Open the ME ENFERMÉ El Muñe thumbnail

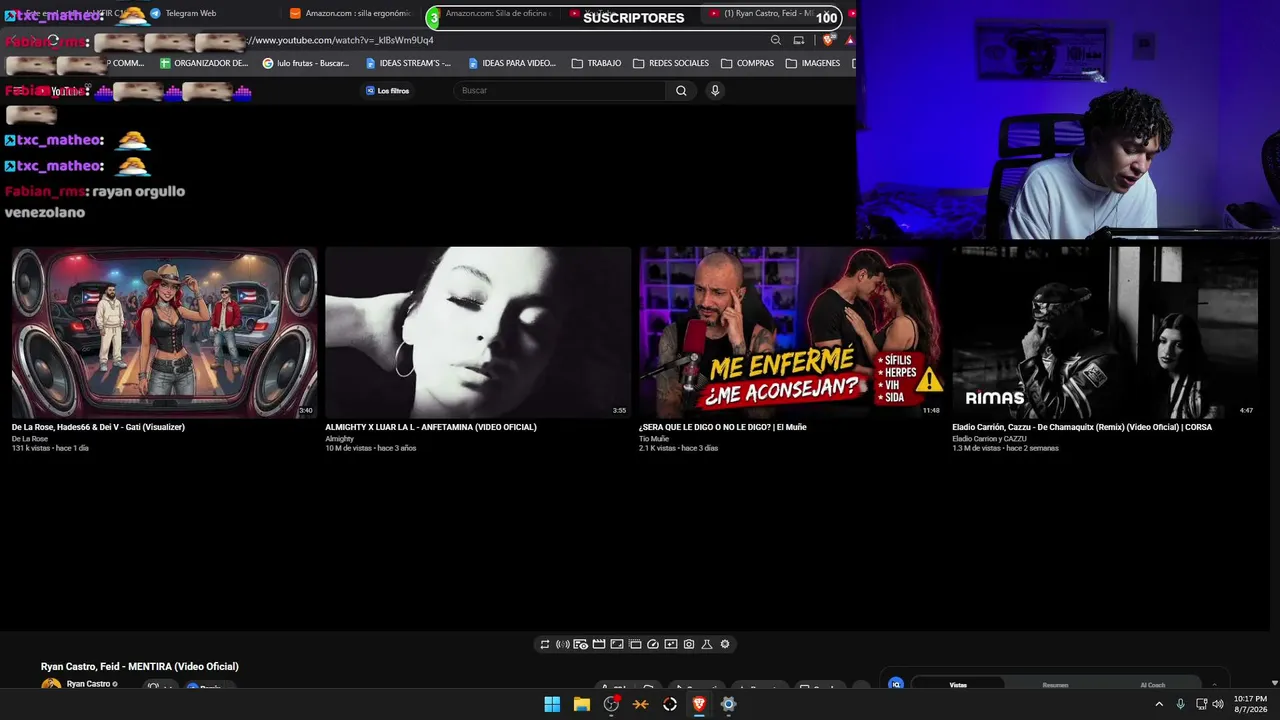(792, 332)
